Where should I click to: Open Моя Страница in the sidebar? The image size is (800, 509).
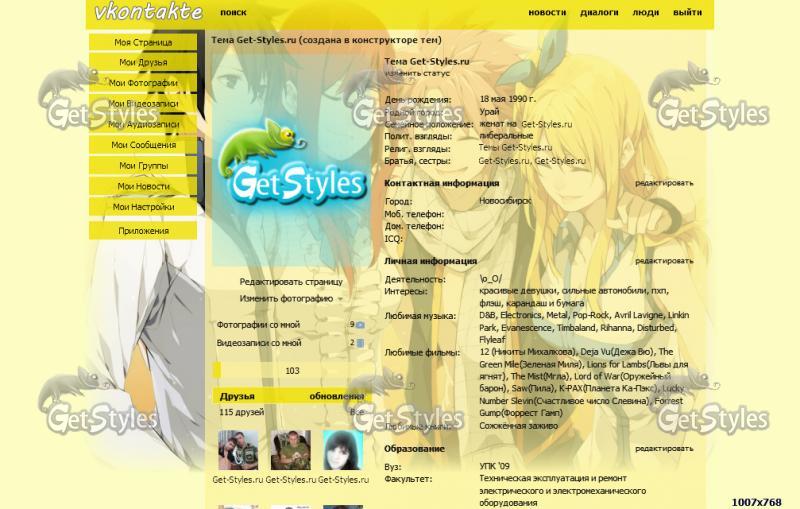click(x=143, y=42)
